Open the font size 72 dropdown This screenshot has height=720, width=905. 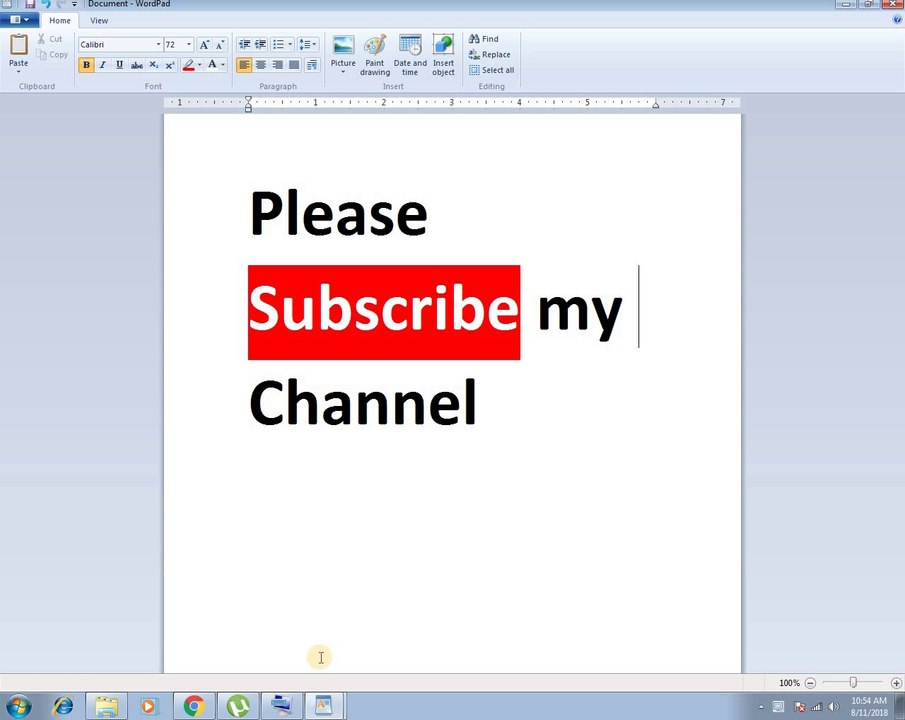click(x=189, y=44)
